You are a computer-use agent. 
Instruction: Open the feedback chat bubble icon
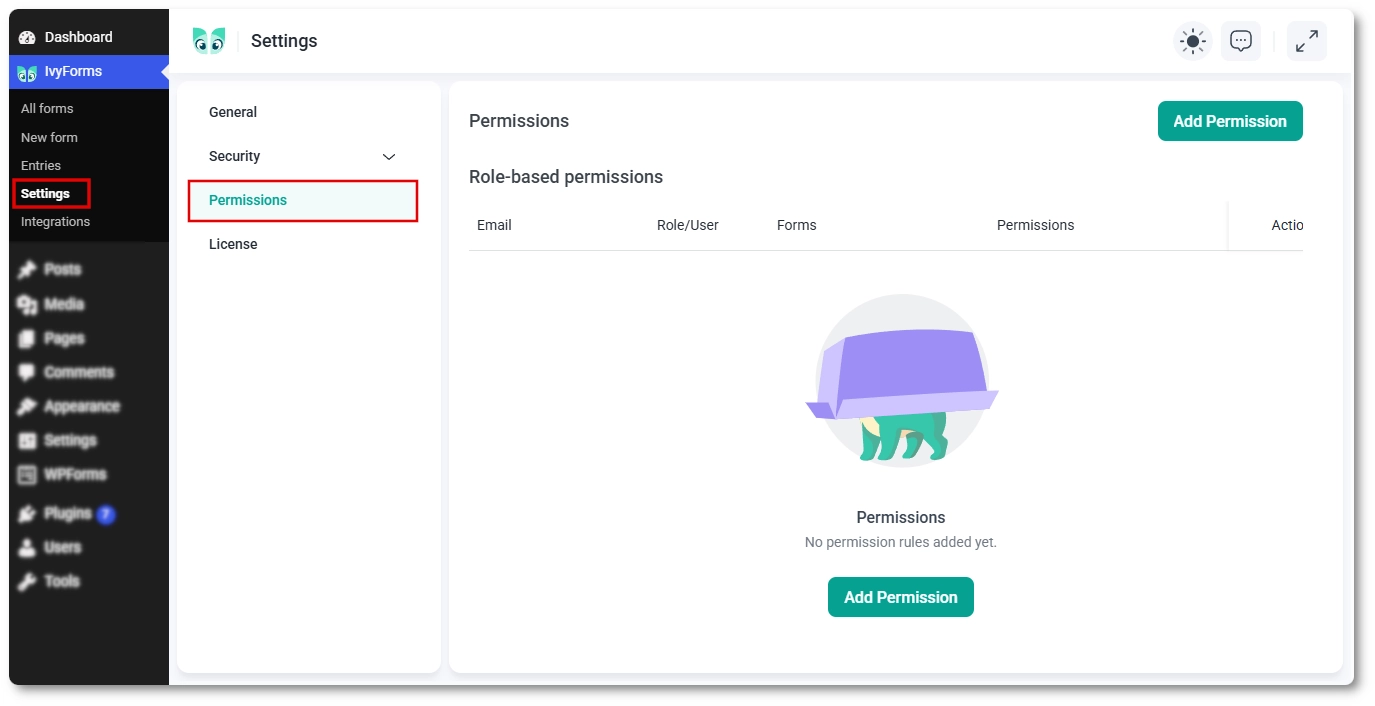tap(1241, 41)
